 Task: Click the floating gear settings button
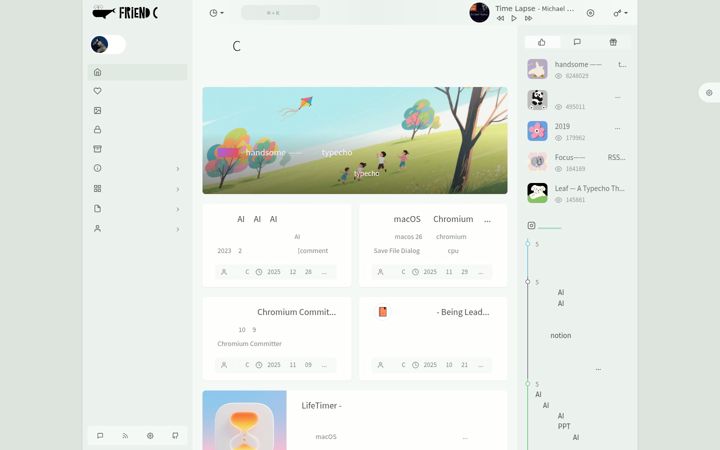point(709,93)
